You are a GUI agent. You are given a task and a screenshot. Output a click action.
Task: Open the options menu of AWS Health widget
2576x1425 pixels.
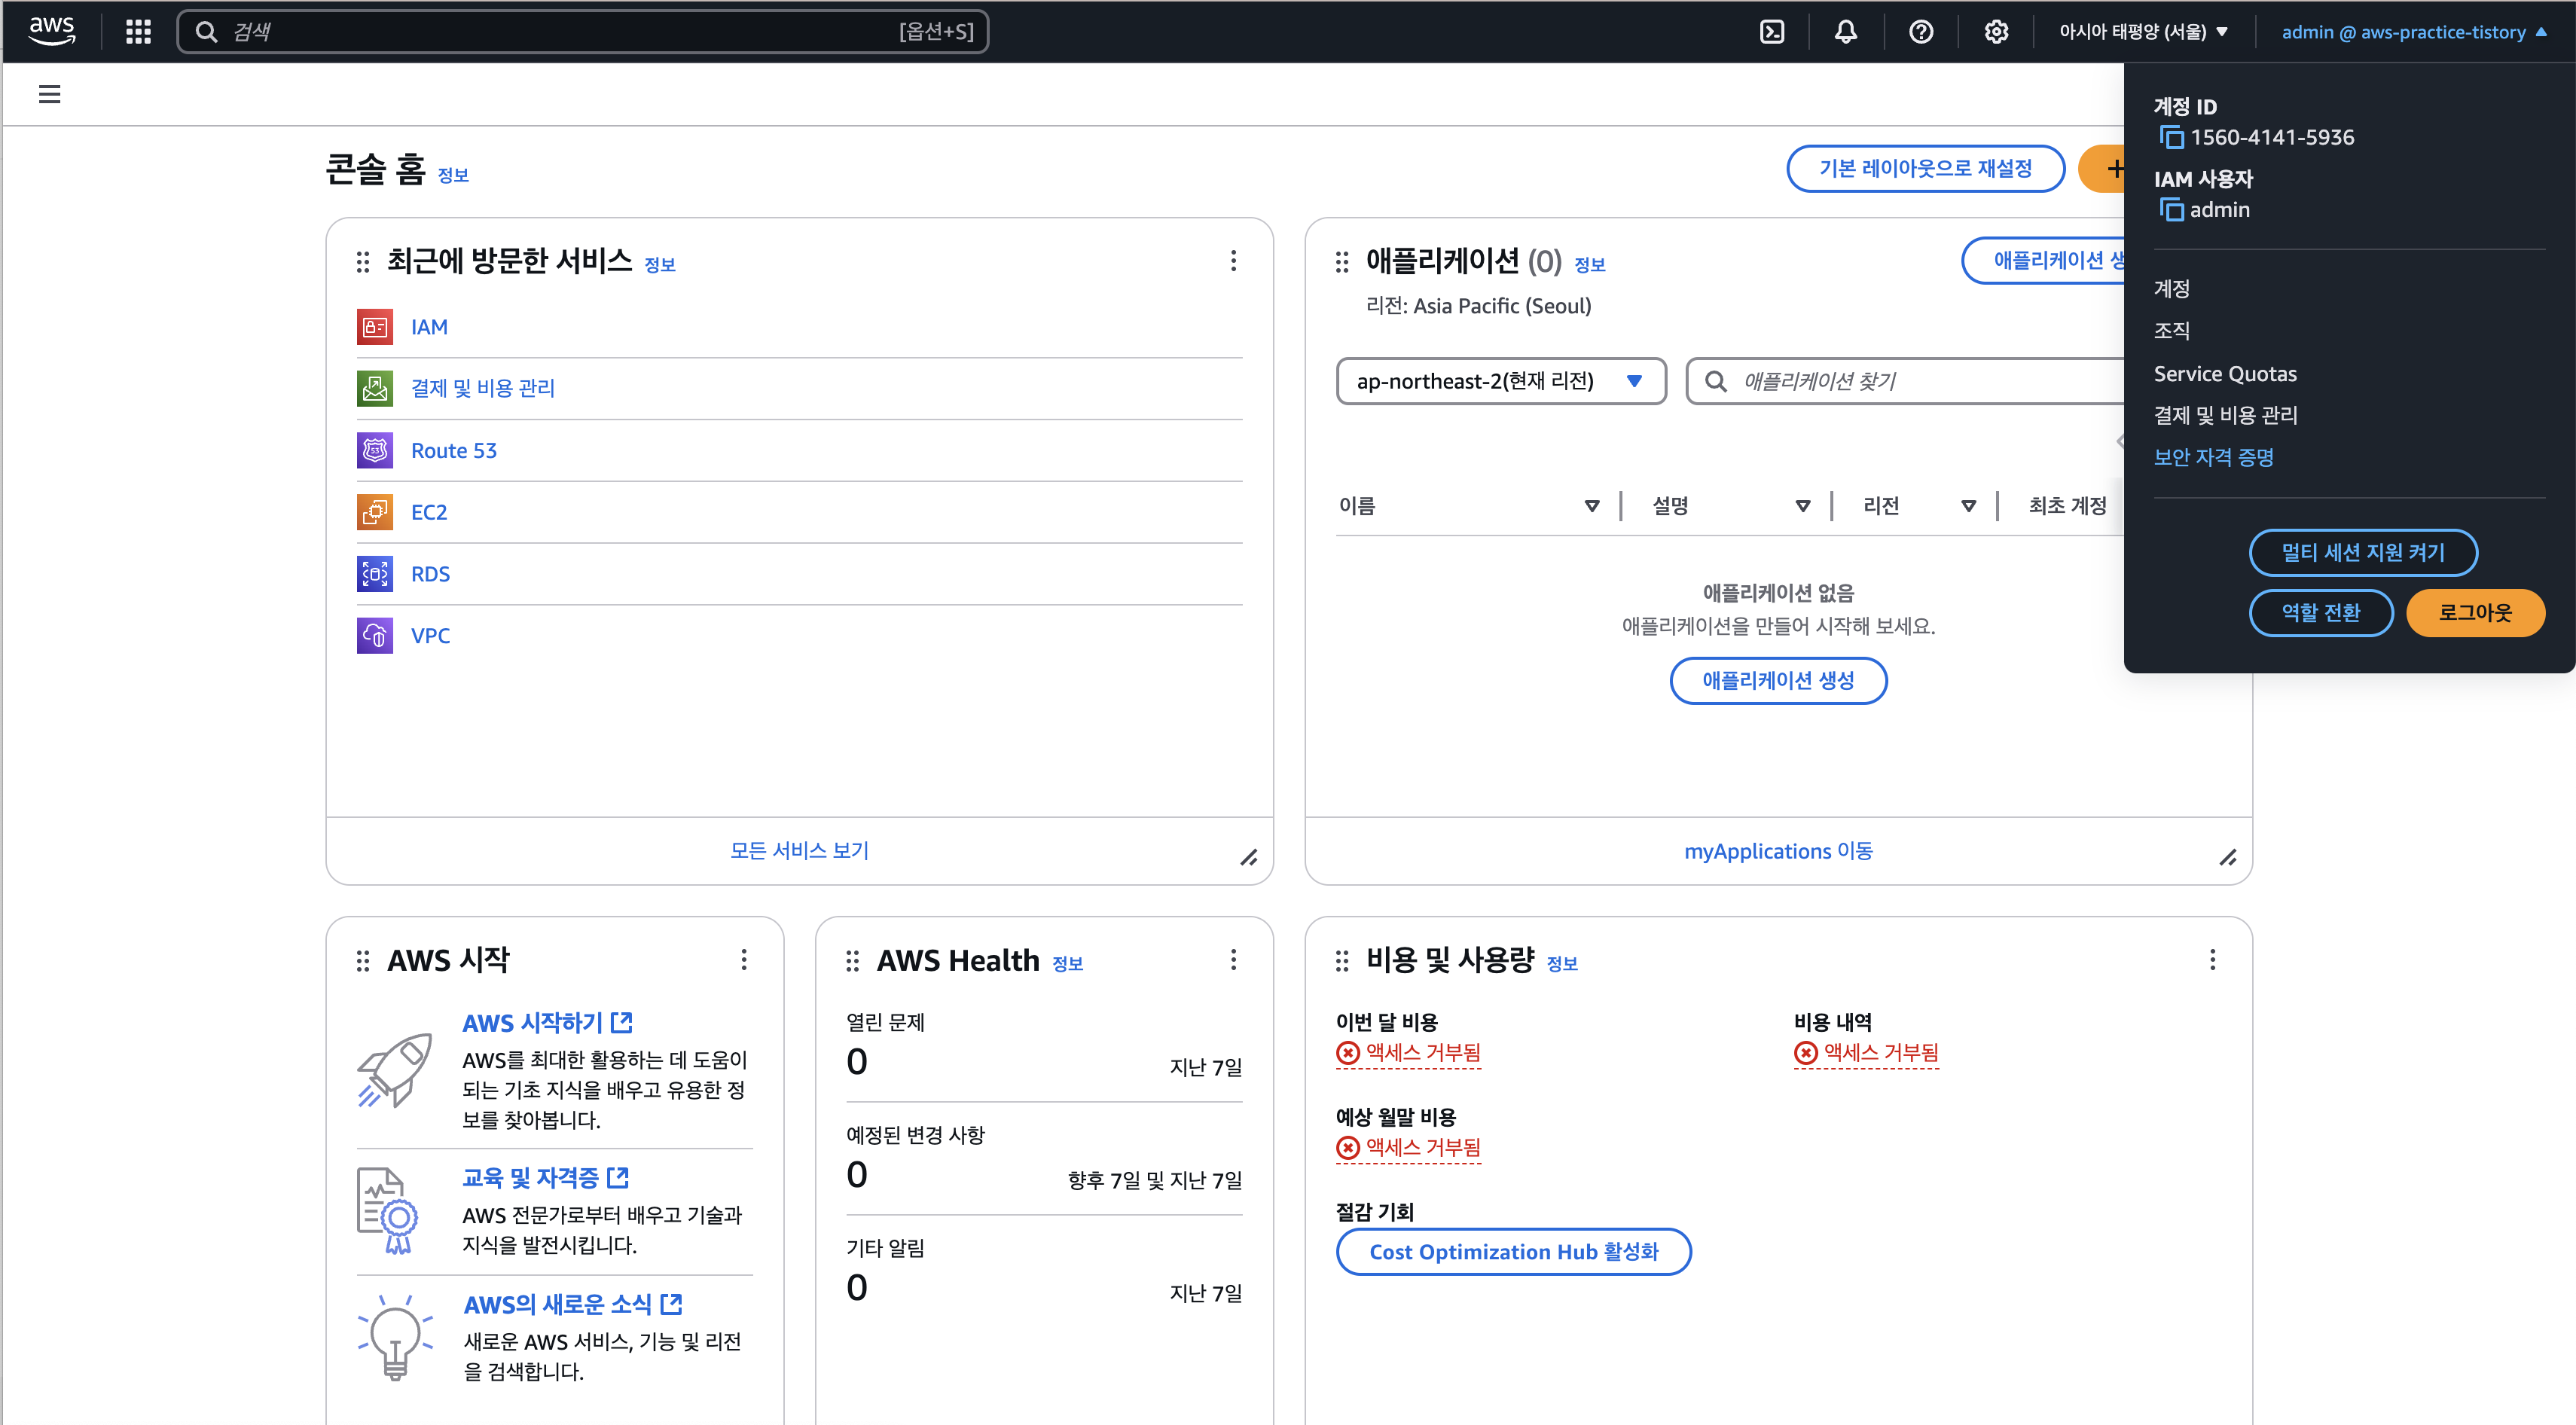tap(1233, 960)
